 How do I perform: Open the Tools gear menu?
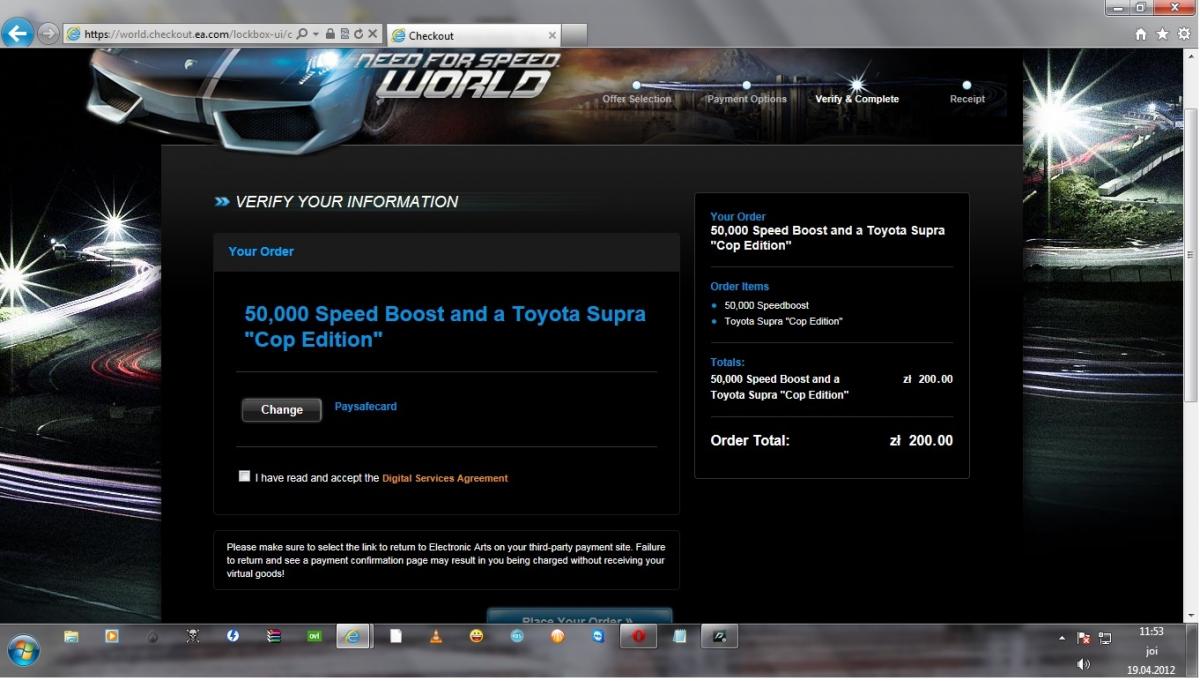click(x=1184, y=34)
